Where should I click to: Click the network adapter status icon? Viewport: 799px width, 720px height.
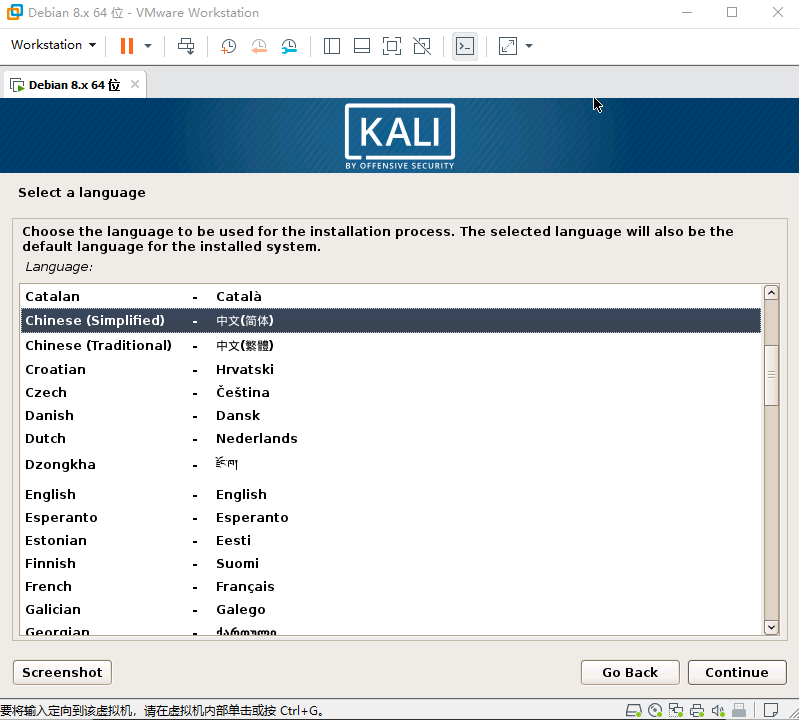(676, 710)
